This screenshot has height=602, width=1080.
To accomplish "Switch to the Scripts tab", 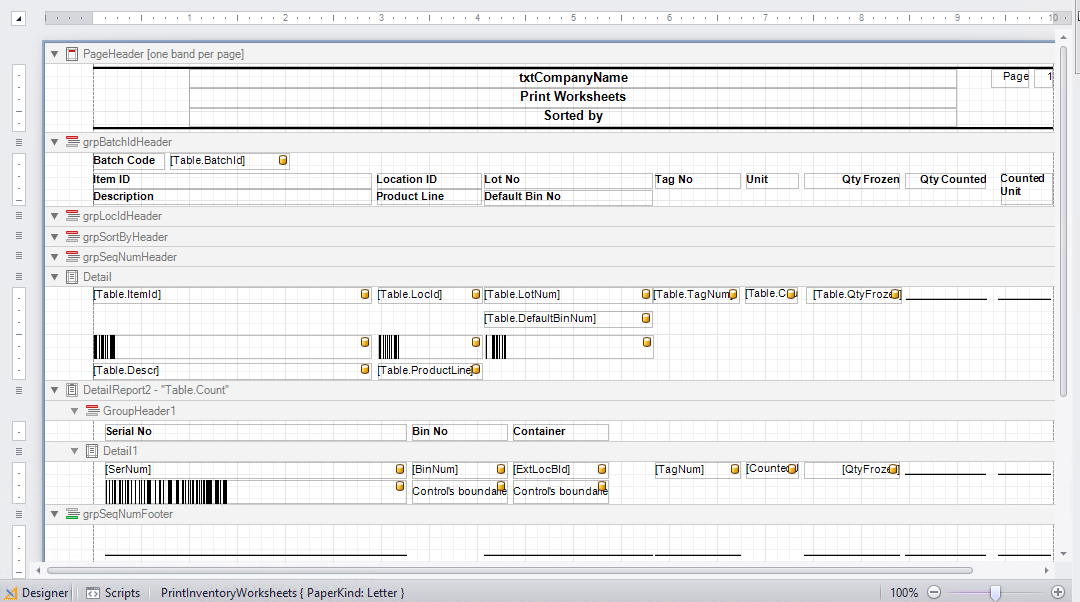I will (x=113, y=593).
